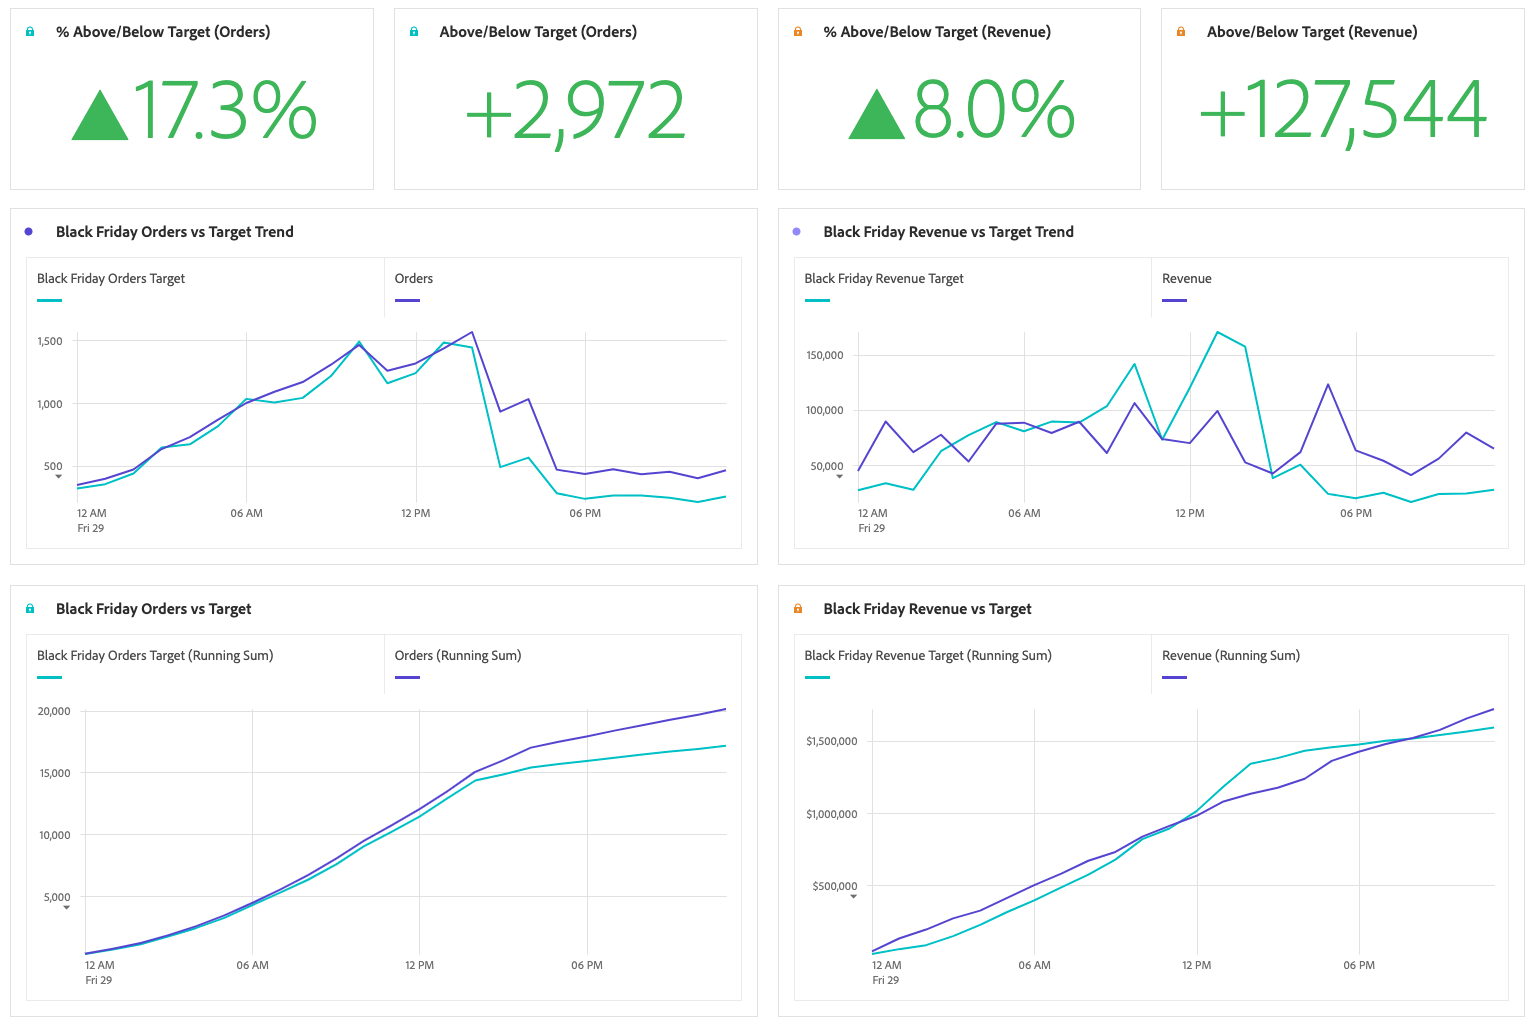Select Black Friday Revenue Target (Running Sum) legend label
The image size is (1537, 1033).
(928, 656)
